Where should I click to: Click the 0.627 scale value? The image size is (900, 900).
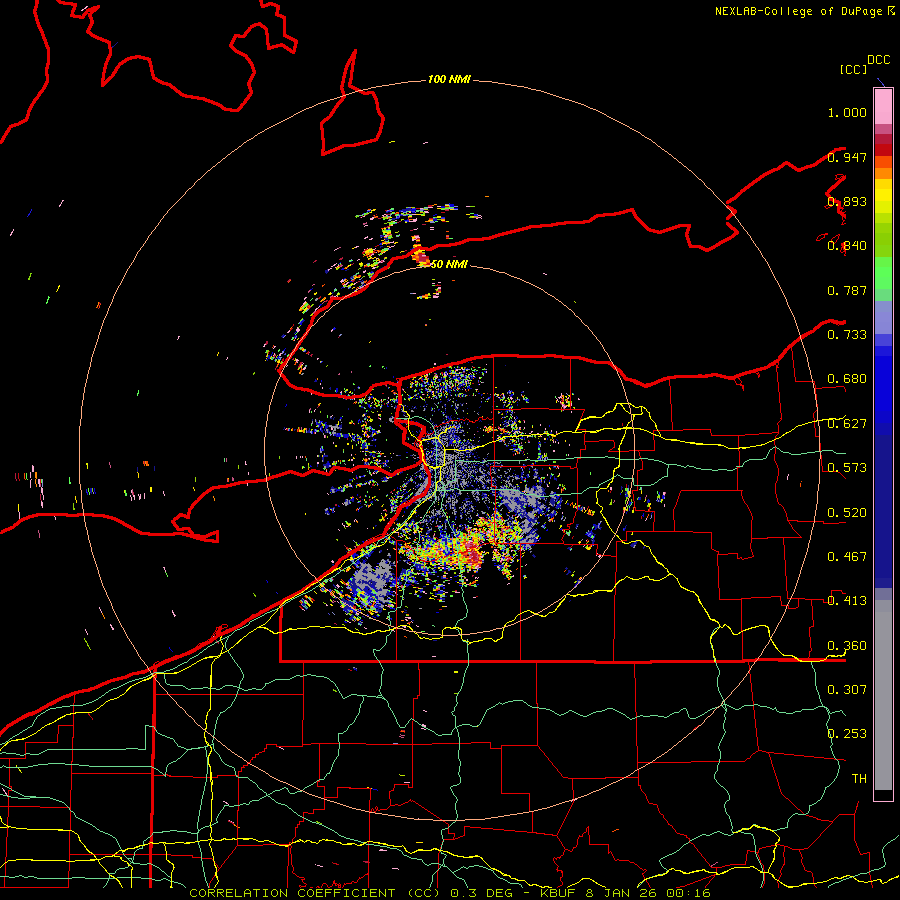(x=847, y=424)
